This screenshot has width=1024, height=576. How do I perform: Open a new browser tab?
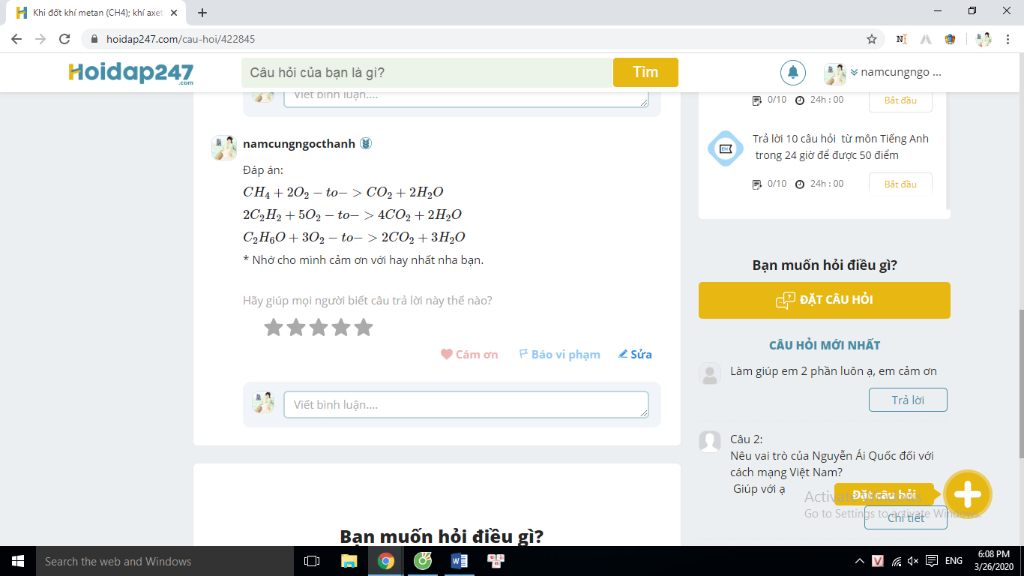coord(202,12)
